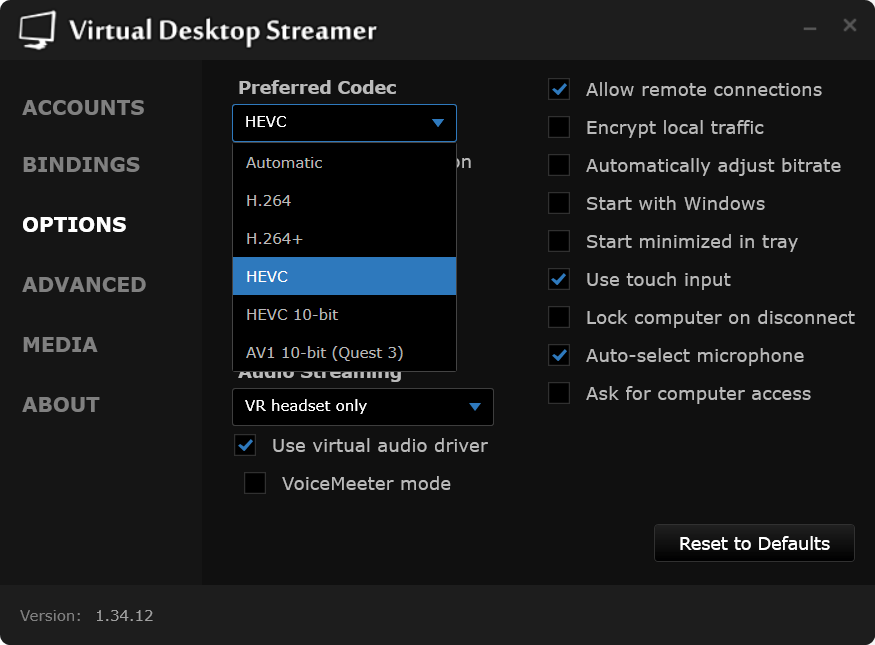Disable Use touch input checkbox
875x645 pixels.
coord(559,280)
